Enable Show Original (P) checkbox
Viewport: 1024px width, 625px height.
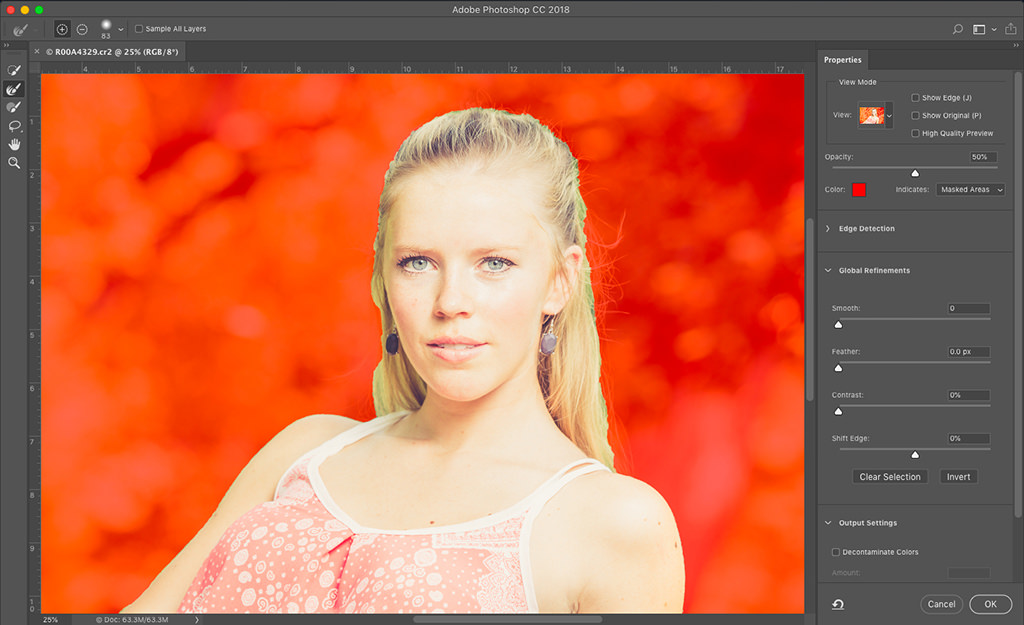[x=915, y=116]
